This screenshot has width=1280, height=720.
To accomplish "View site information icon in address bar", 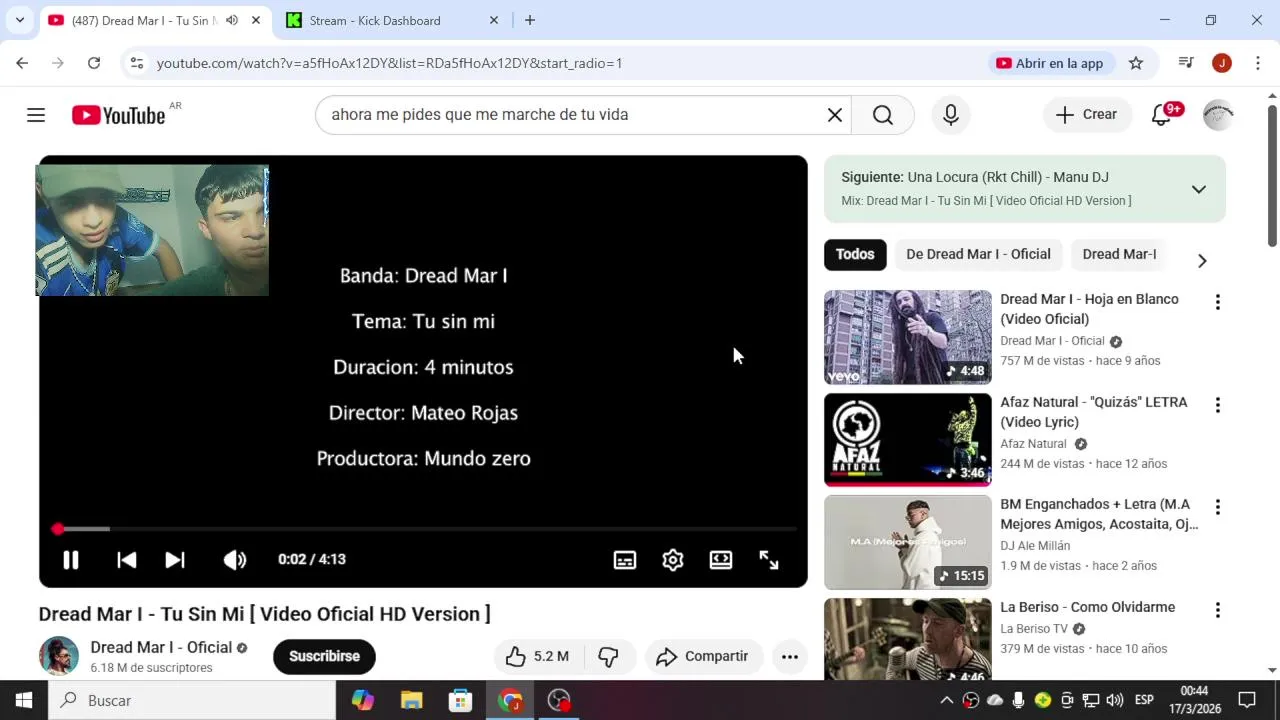I will pos(137,63).
